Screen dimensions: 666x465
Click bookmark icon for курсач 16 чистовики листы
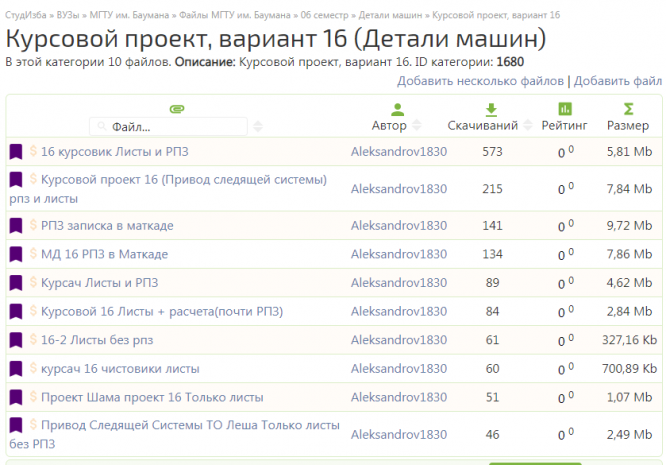coord(16,369)
